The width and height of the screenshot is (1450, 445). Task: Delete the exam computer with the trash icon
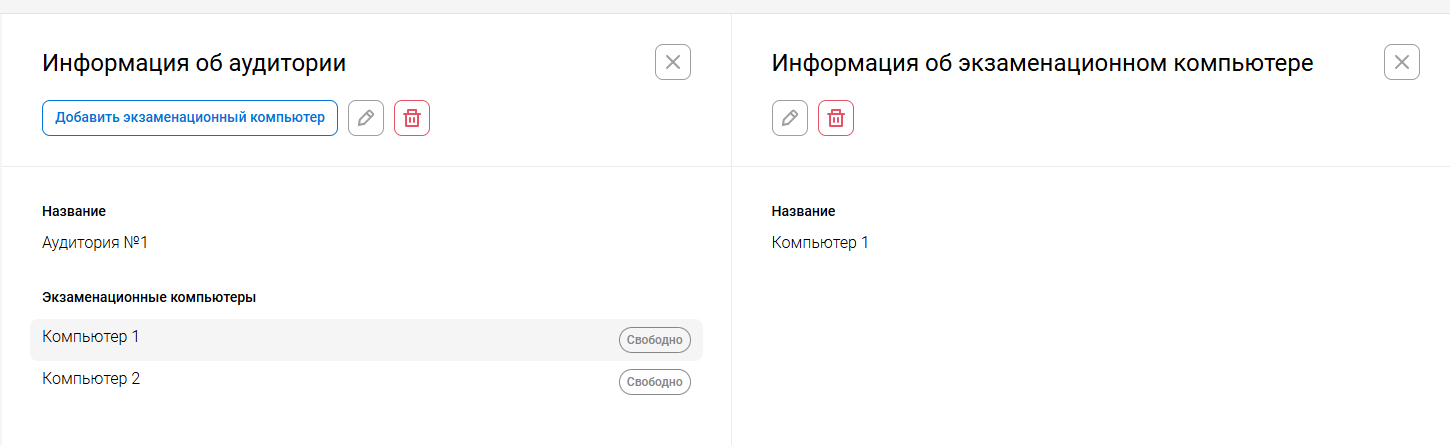pyautogui.click(x=836, y=118)
